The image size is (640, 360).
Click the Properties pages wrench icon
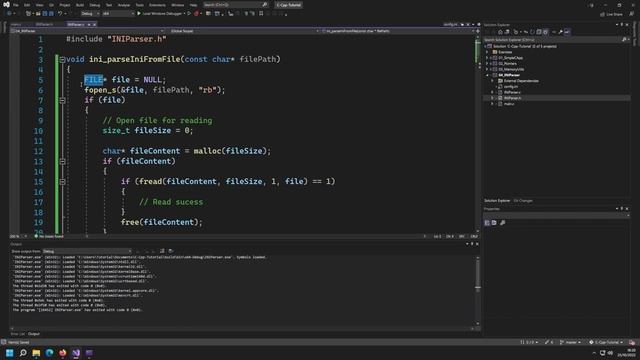click(502, 223)
